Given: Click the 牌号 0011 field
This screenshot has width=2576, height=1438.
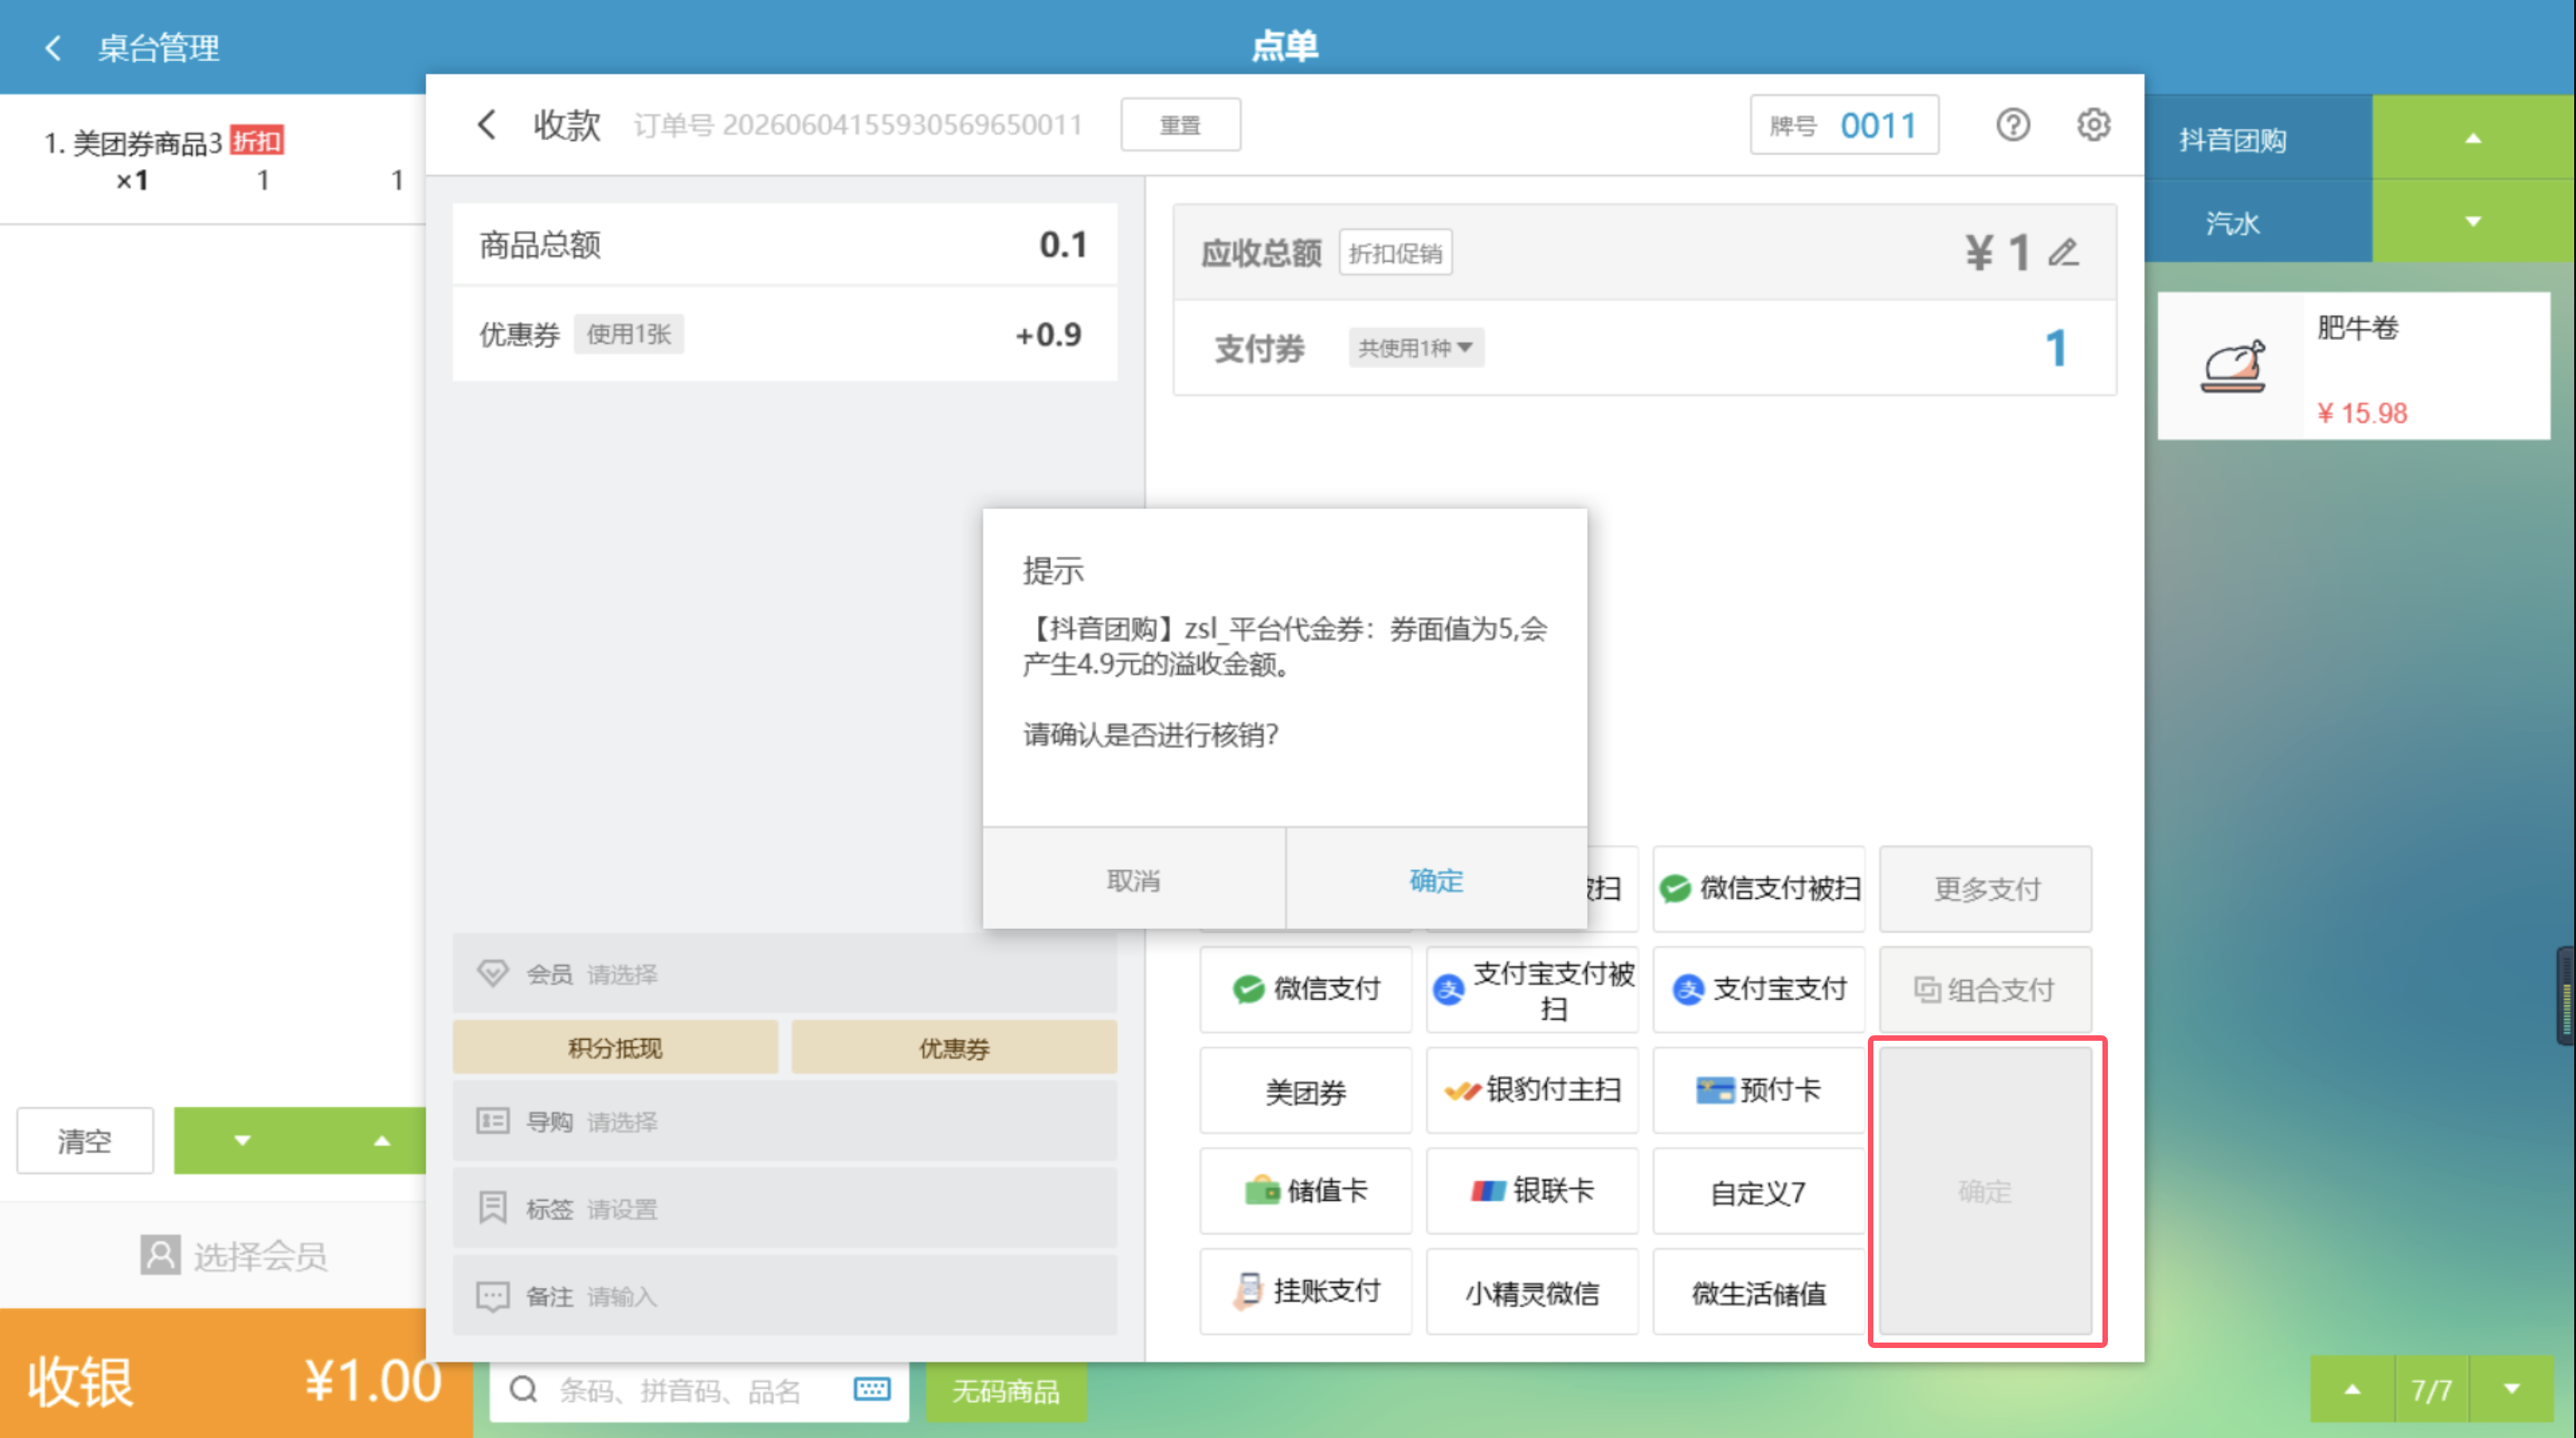Looking at the screenshot, I should coord(1844,125).
